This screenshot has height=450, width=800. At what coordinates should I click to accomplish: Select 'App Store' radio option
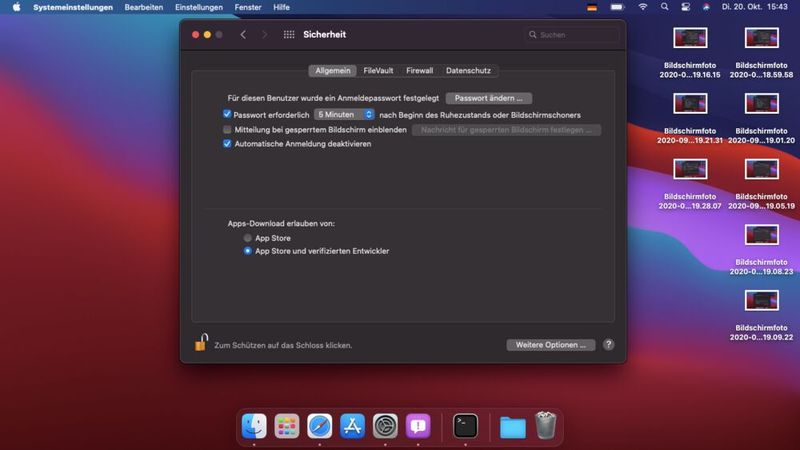point(247,238)
